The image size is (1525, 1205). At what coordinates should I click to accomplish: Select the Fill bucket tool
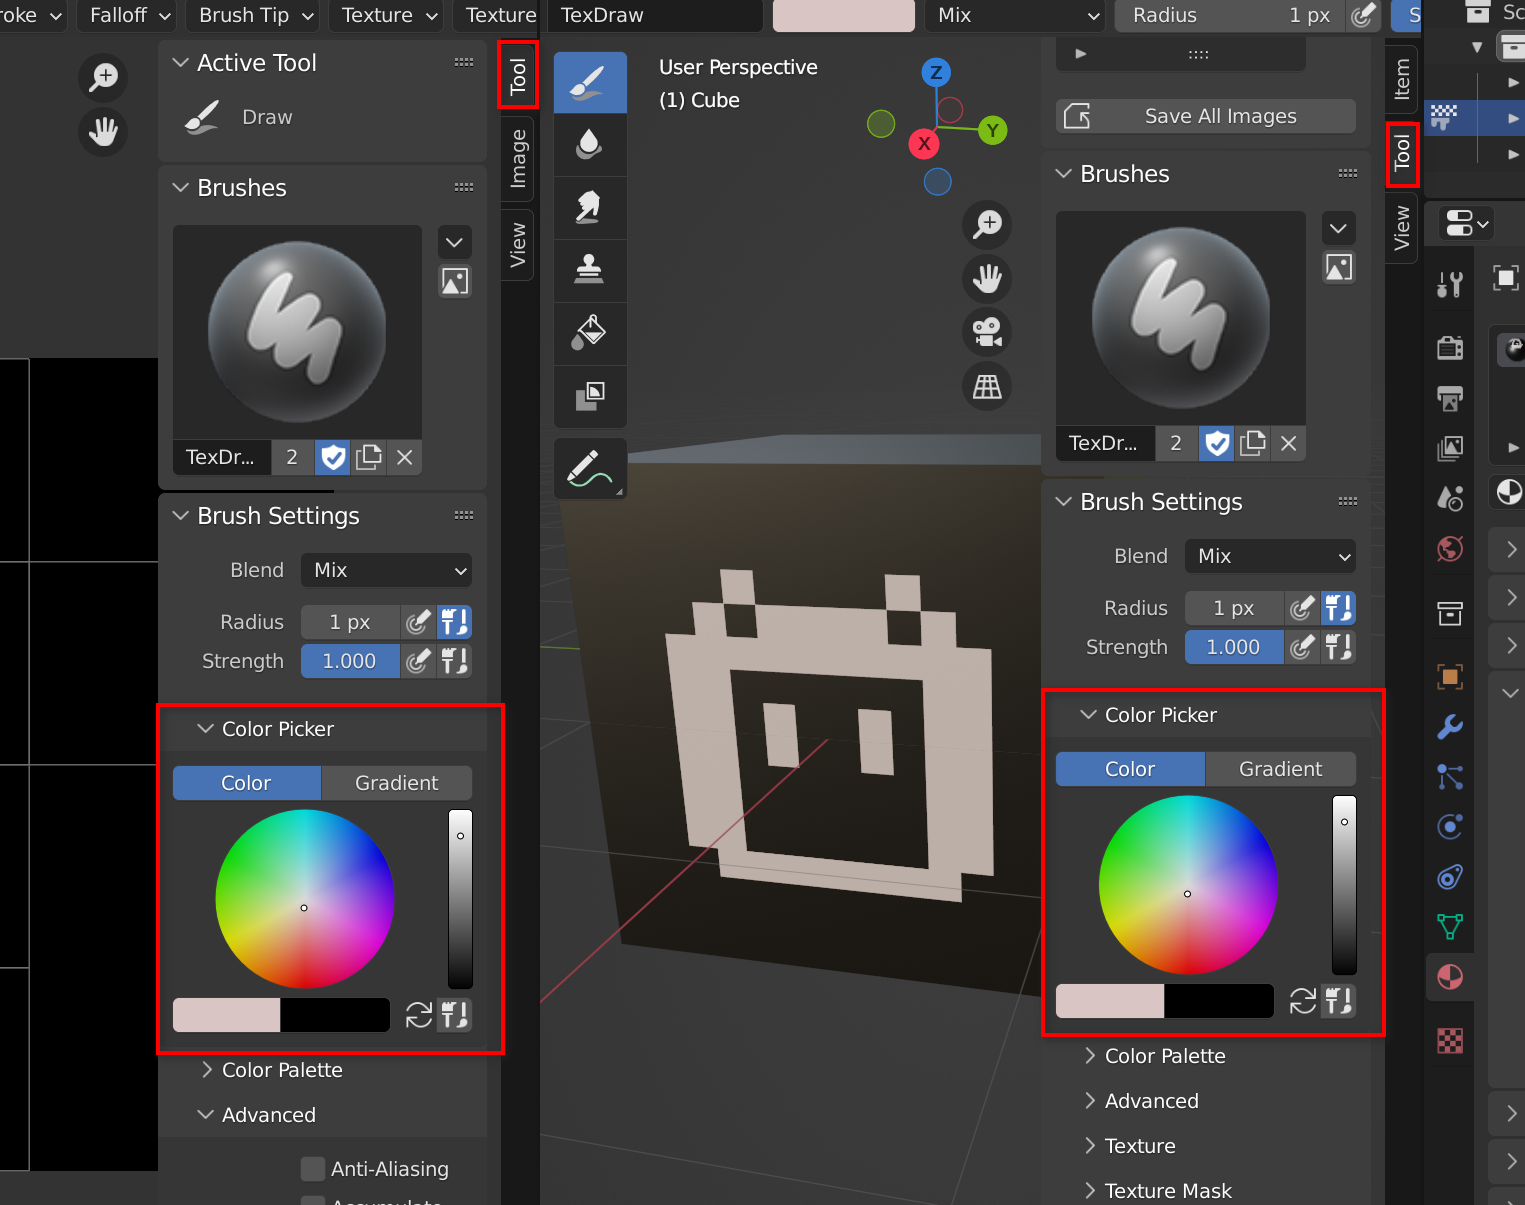coord(590,333)
